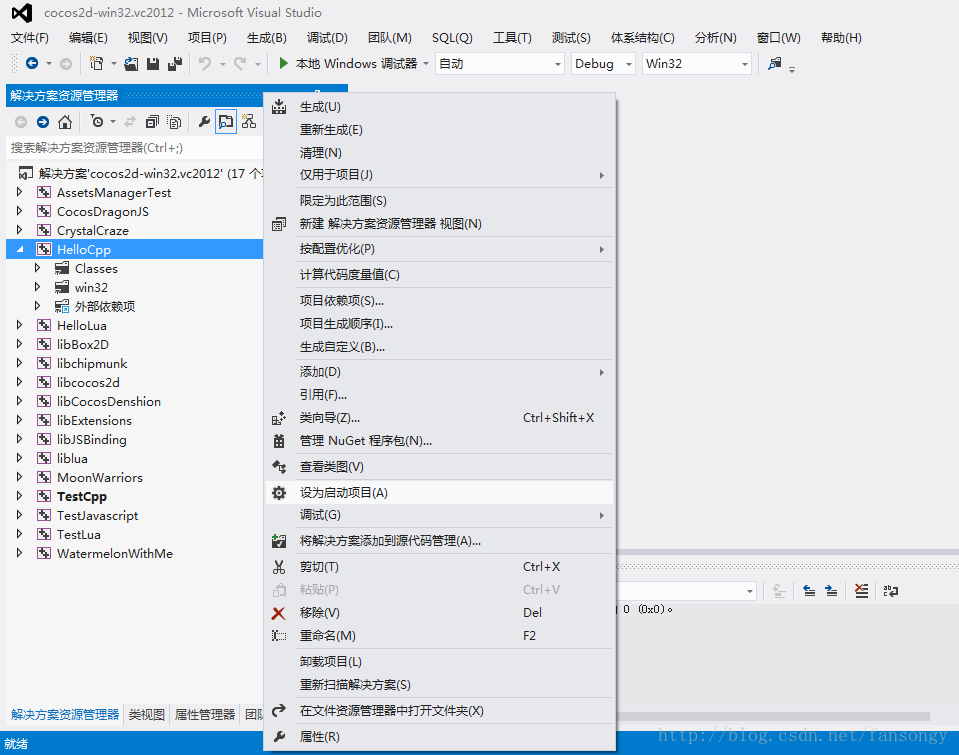Expand the libcocos2d project node
The width and height of the screenshot is (959, 755).
click(x=20, y=382)
